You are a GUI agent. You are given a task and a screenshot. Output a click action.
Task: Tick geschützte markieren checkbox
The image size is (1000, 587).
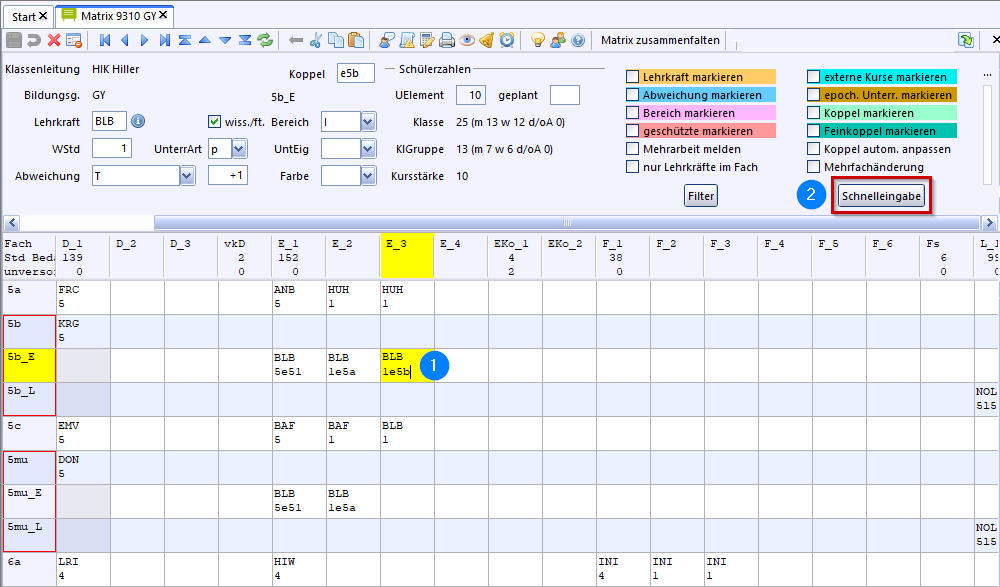pyautogui.click(x=633, y=131)
